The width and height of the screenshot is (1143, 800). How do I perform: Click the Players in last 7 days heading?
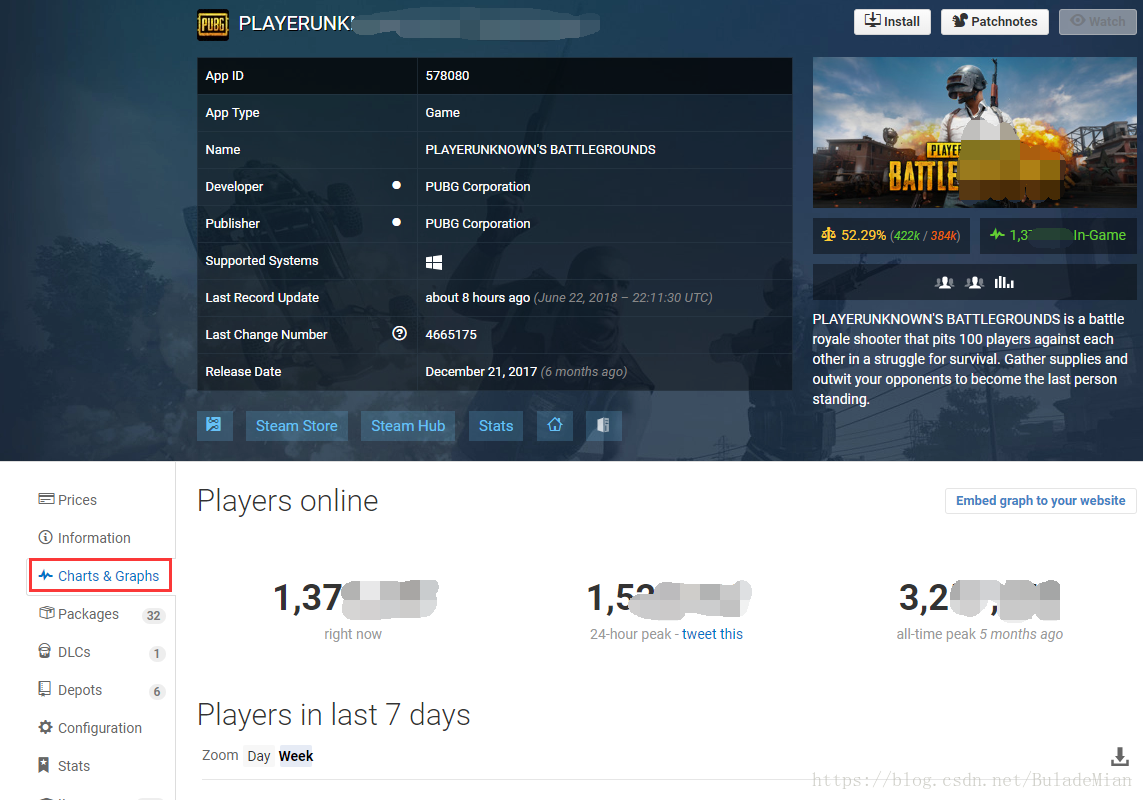[334, 715]
